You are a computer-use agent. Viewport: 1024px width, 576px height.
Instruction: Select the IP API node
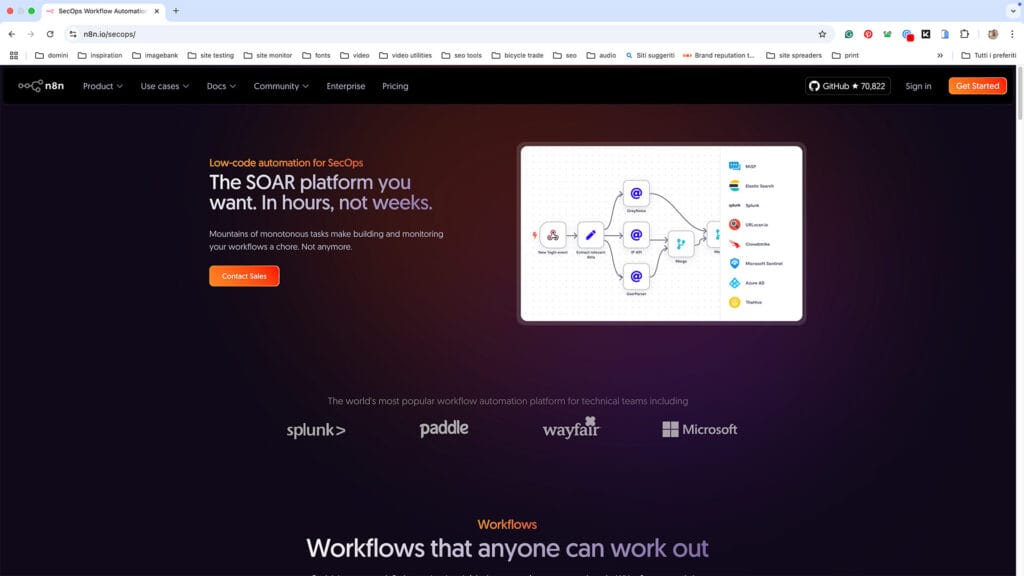637,234
